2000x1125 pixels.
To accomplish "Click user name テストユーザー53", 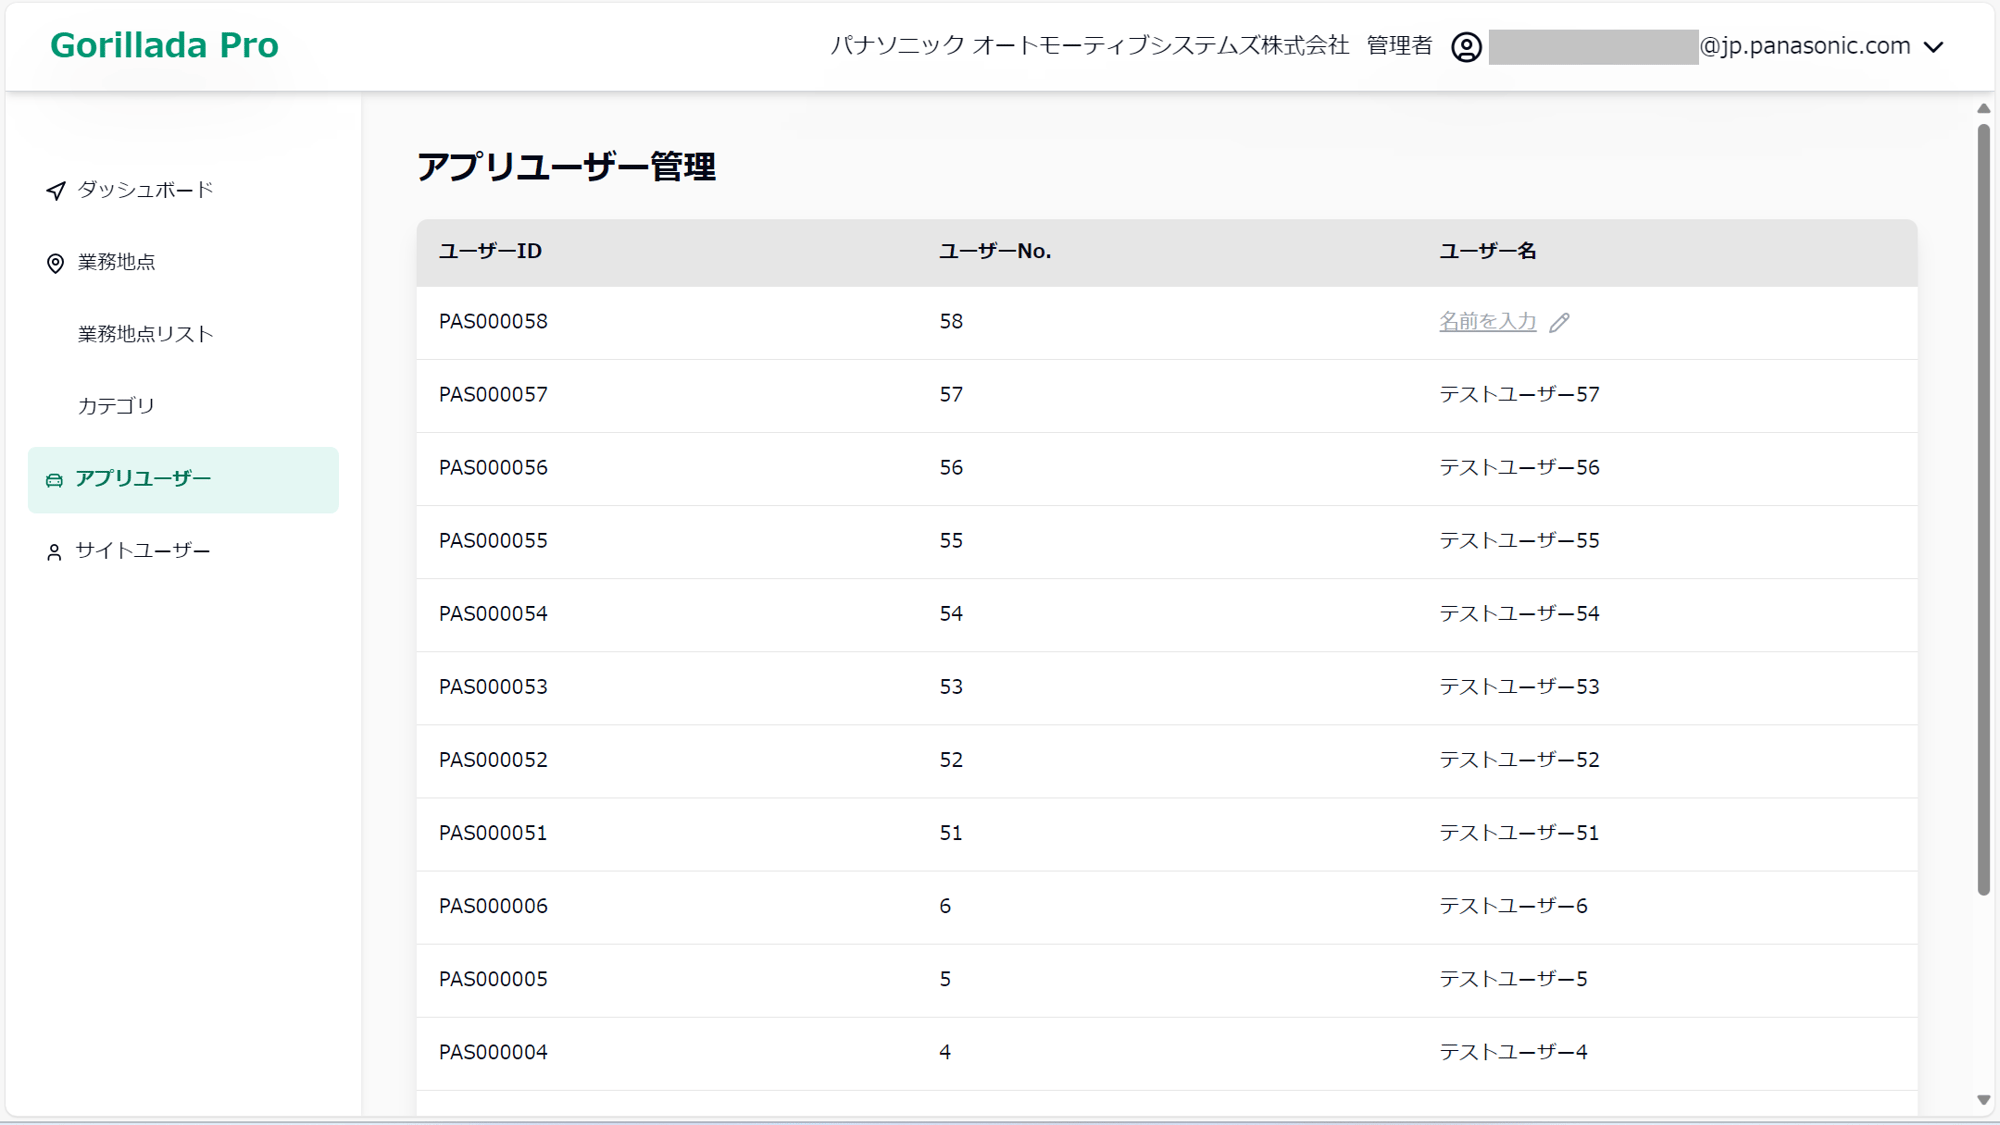I will coord(1519,686).
